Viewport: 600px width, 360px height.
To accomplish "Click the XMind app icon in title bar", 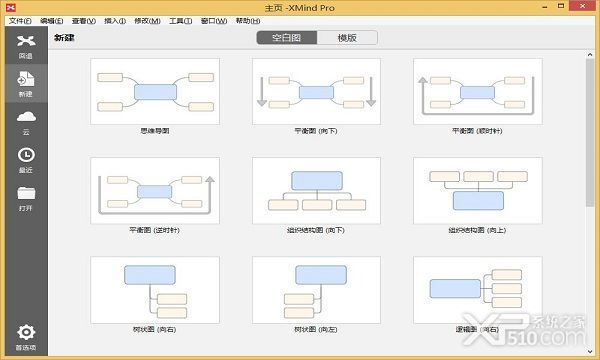I will click(11, 7).
